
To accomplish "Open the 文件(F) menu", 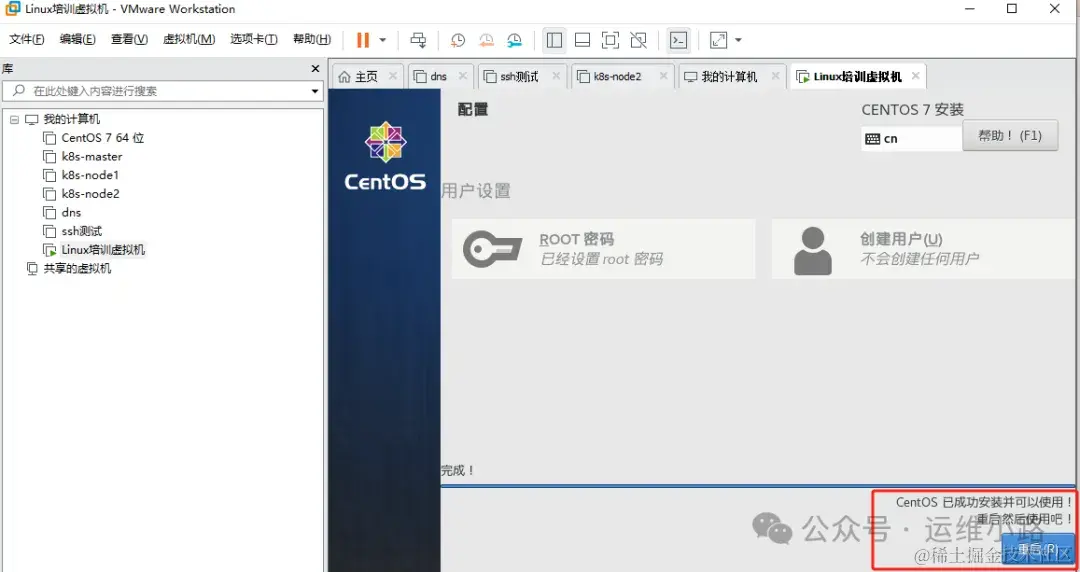I will [x=26, y=39].
